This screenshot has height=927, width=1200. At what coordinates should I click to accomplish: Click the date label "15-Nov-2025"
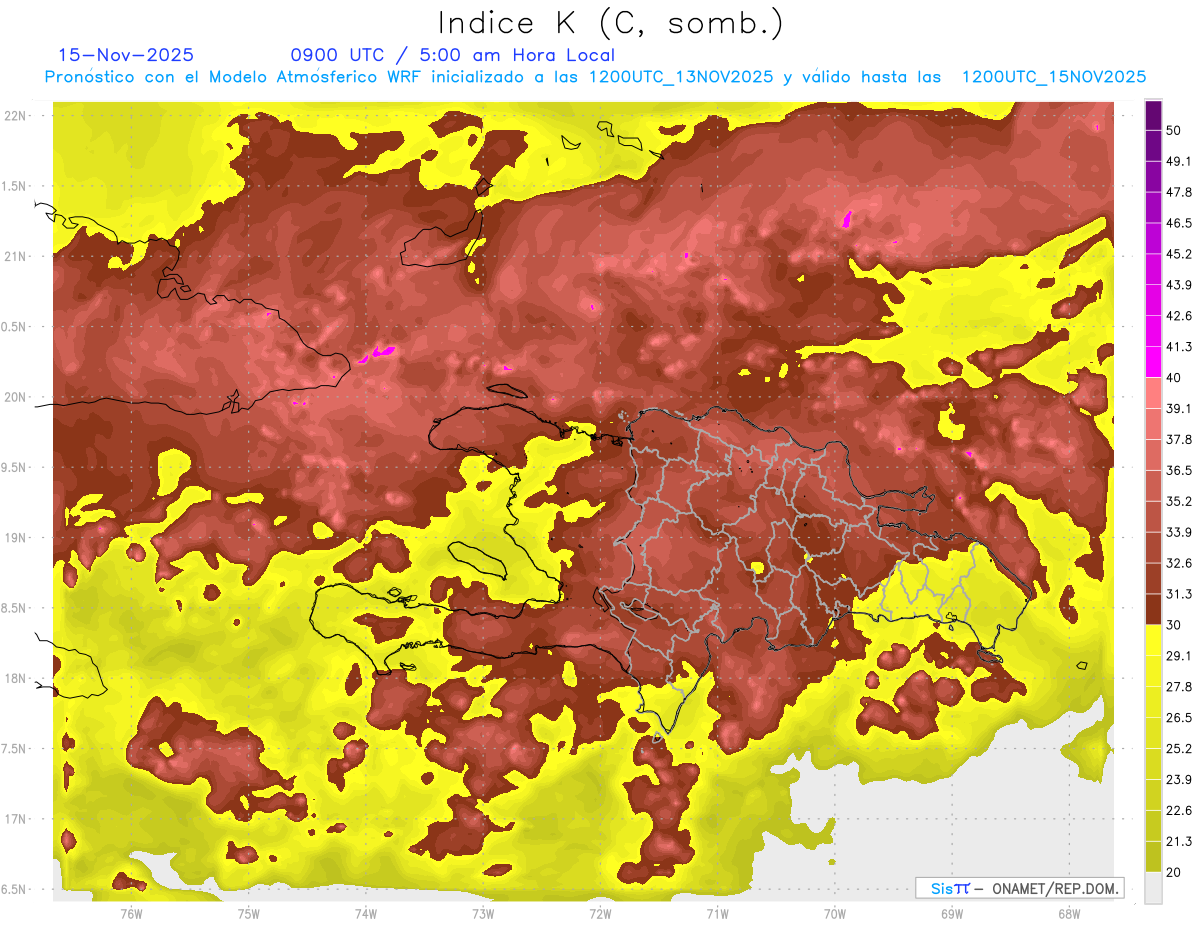coord(127,55)
